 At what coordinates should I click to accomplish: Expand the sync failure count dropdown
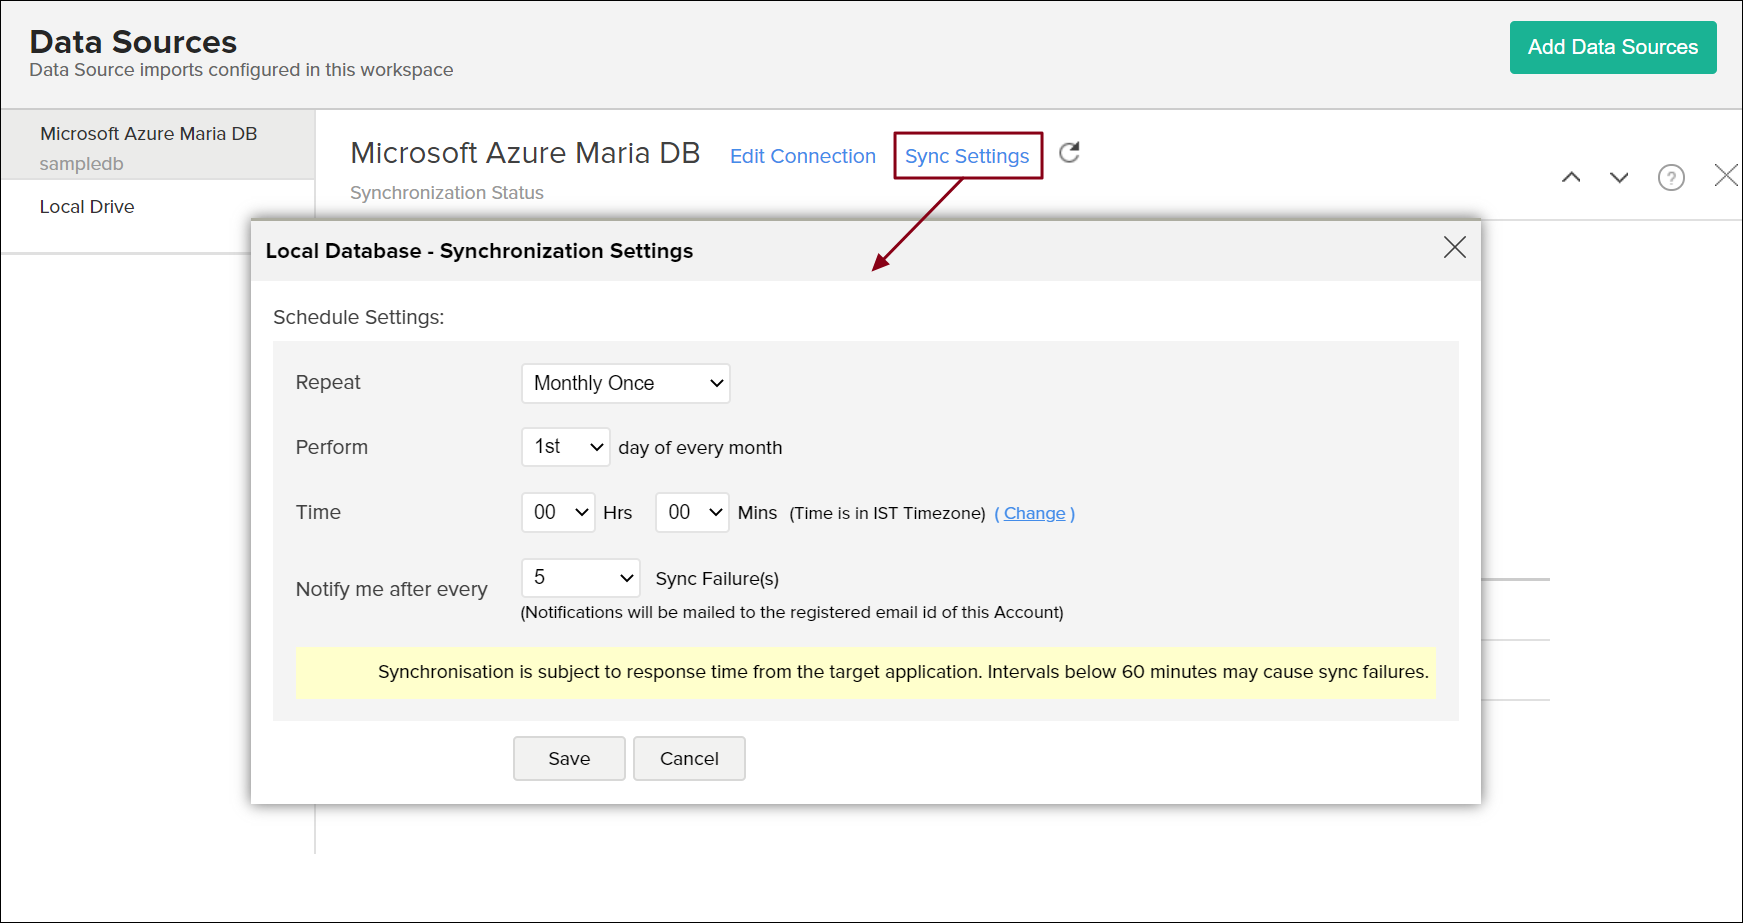coord(580,578)
